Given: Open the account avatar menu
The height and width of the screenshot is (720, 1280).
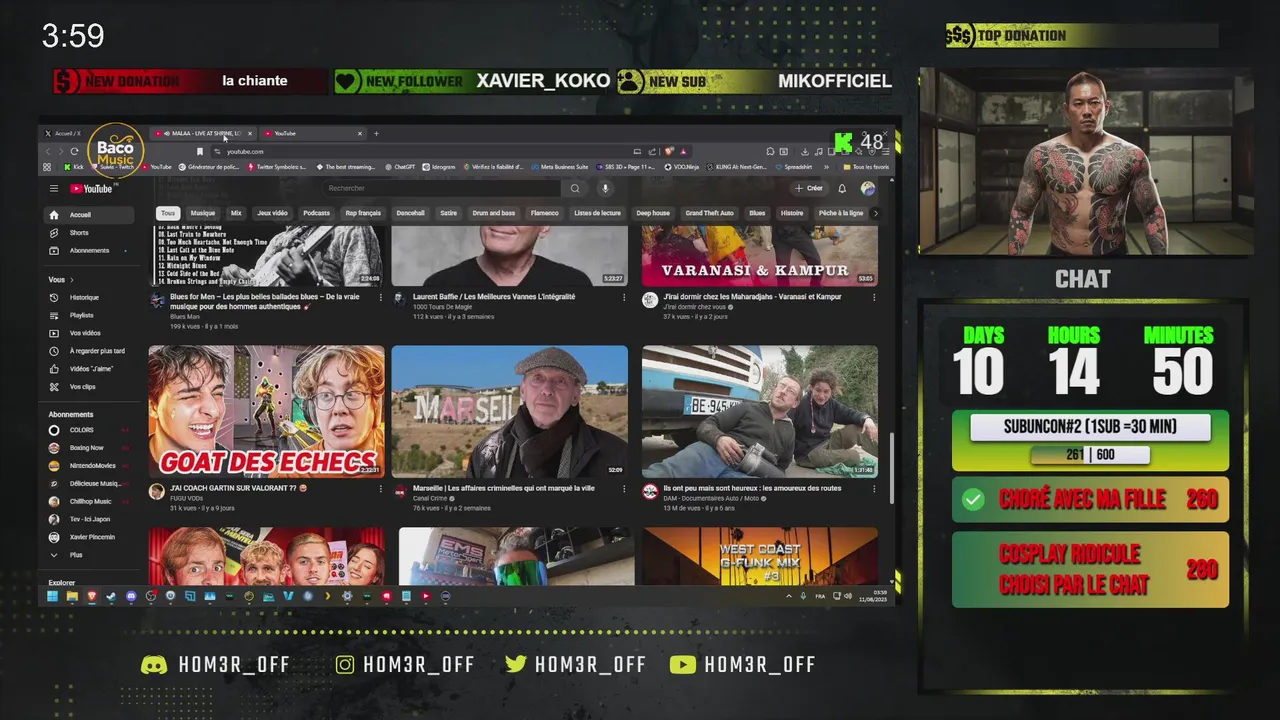Looking at the screenshot, I should tap(867, 188).
